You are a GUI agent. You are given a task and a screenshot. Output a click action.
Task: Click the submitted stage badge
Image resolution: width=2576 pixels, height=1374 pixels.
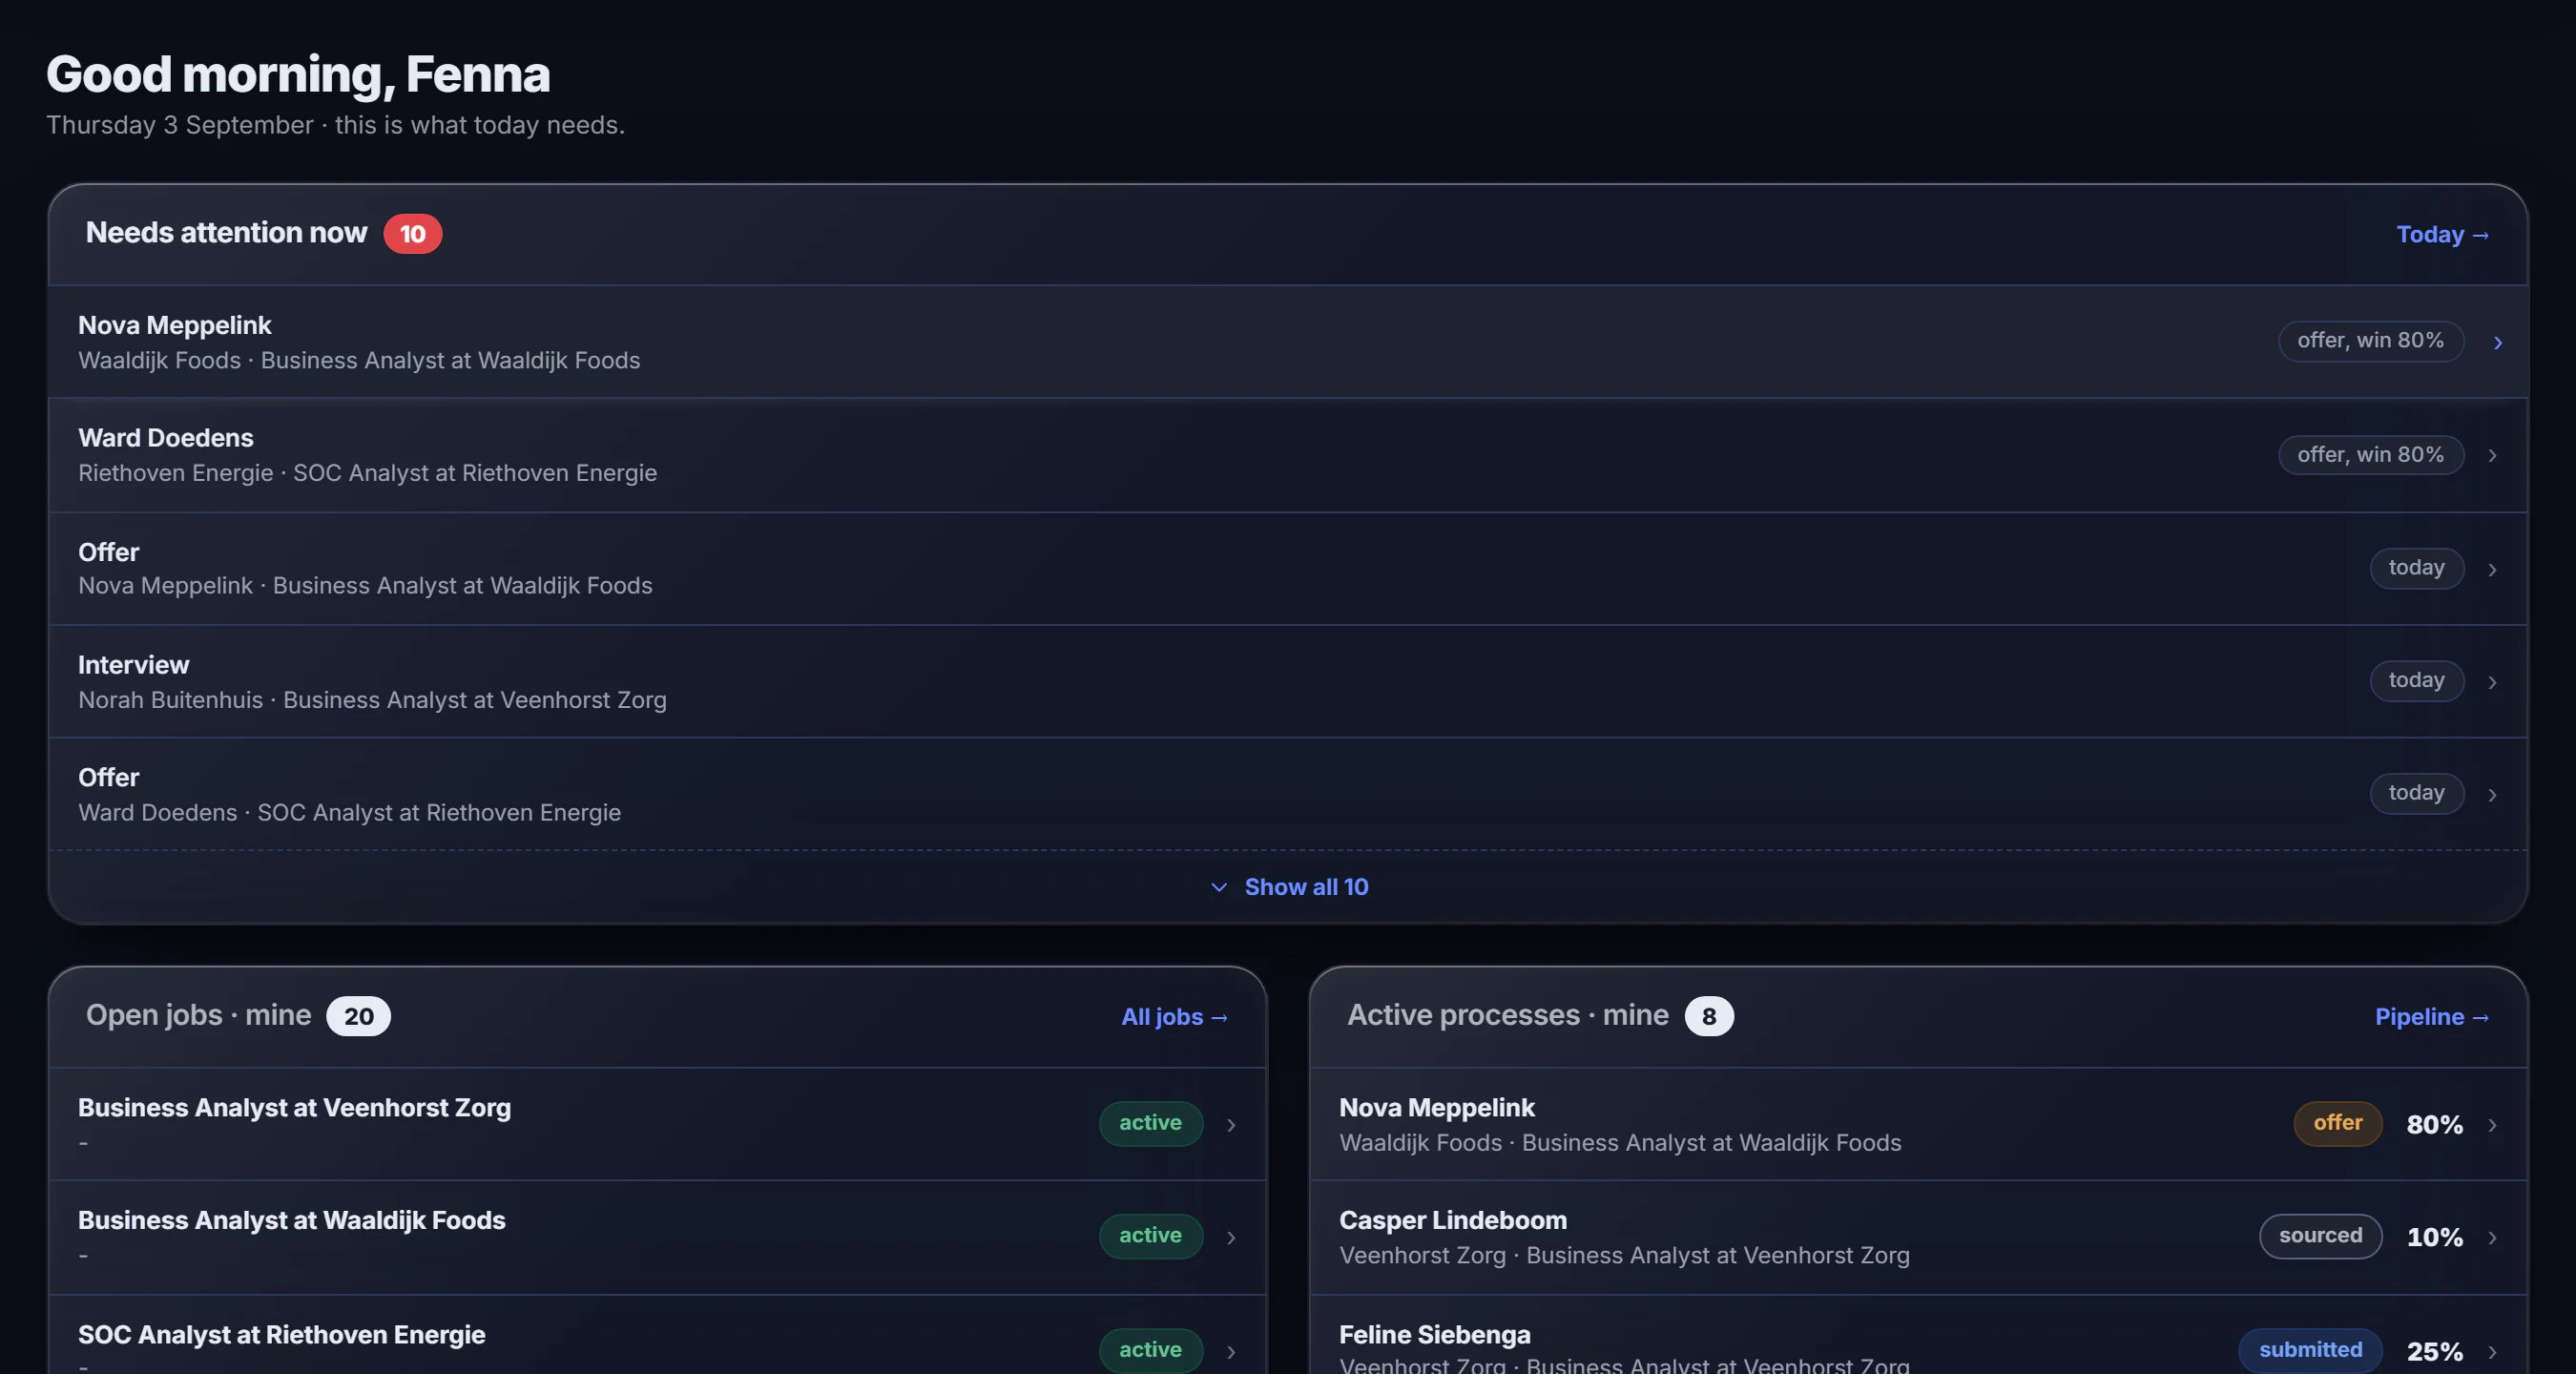2310,1350
